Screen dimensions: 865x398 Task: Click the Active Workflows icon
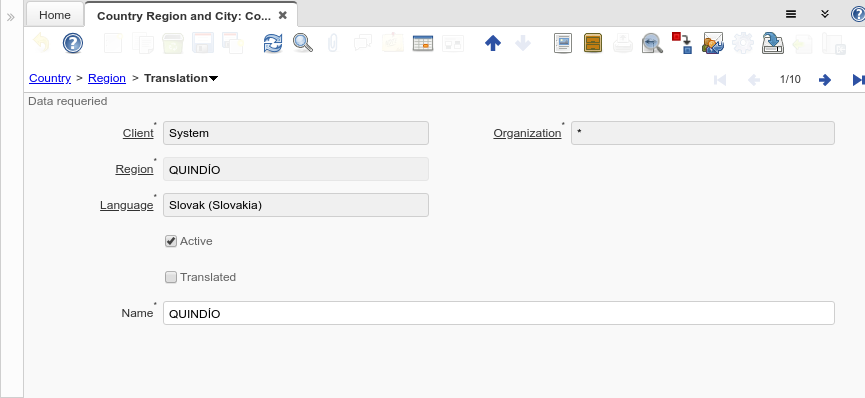pyautogui.click(x=682, y=43)
